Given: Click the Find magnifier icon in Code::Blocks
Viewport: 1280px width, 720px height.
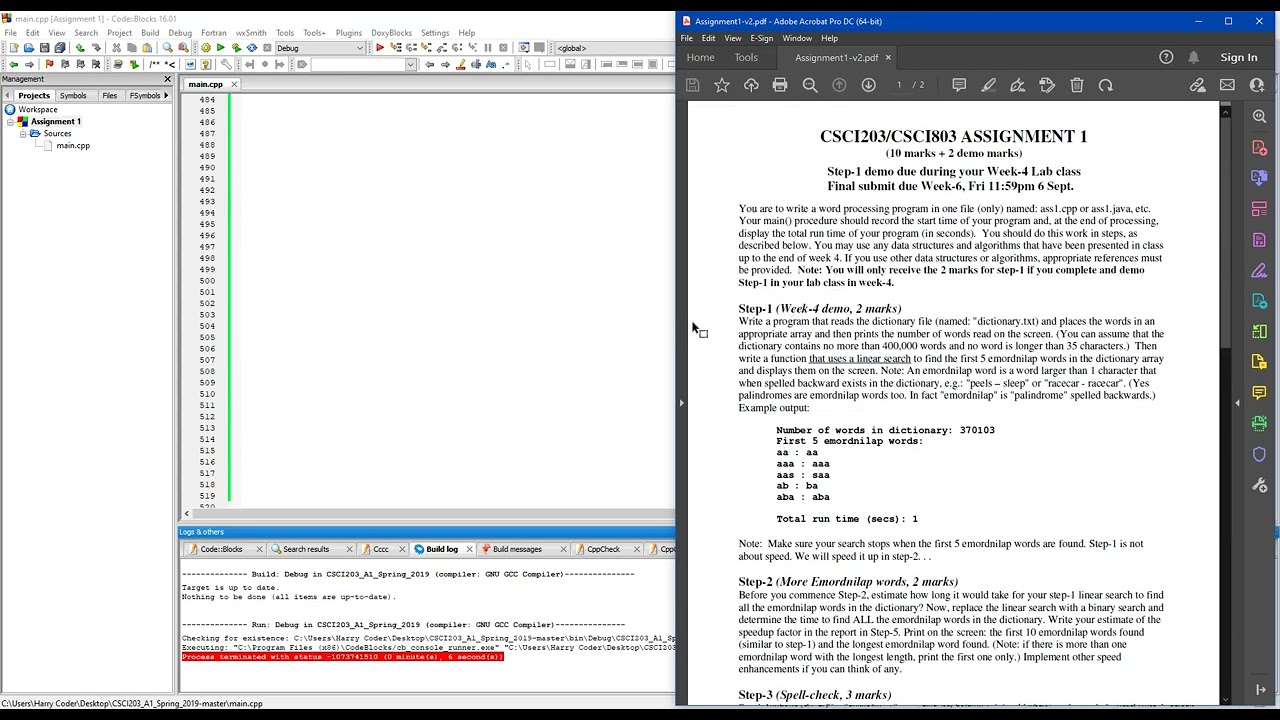Looking at the screenshot, I should click(167, 48).
